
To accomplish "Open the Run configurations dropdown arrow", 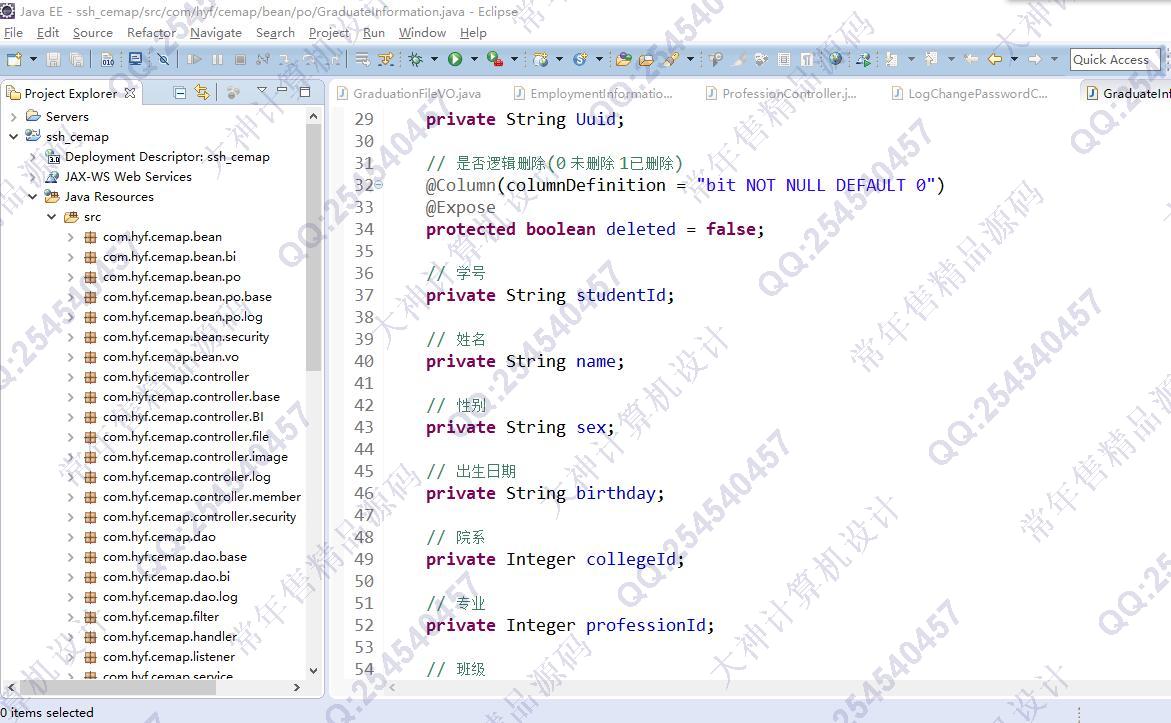I will click(473, 59).
